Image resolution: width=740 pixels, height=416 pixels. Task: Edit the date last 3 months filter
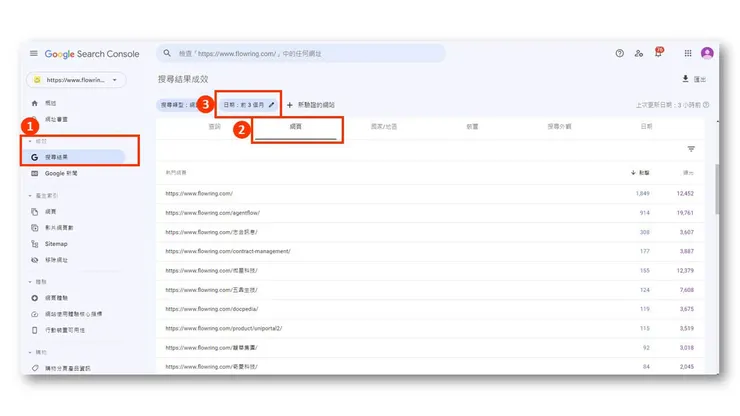[249, 105]
